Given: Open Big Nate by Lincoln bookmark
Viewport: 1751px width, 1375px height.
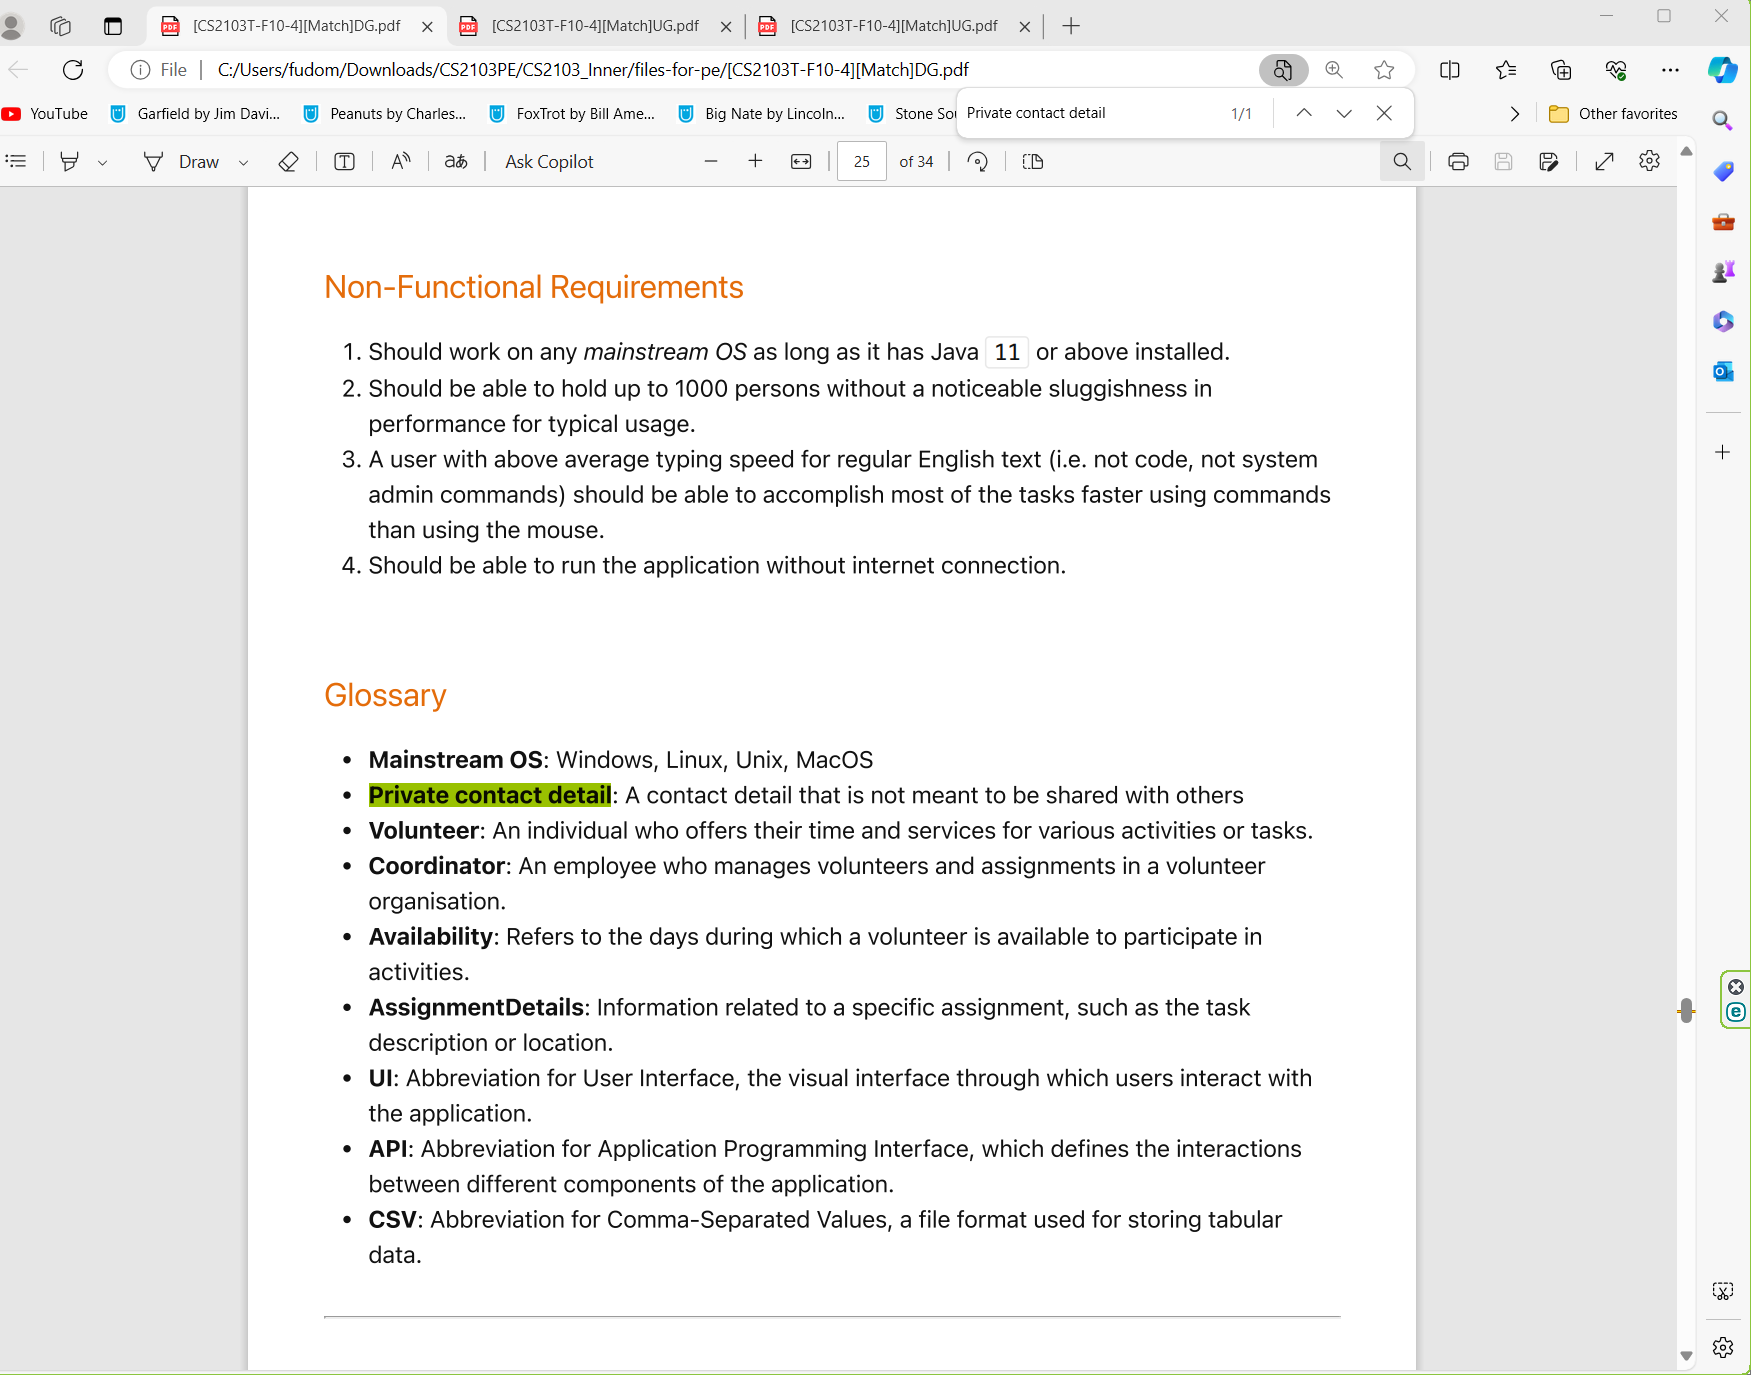Looking at the screenshot, I should (762, 114).
